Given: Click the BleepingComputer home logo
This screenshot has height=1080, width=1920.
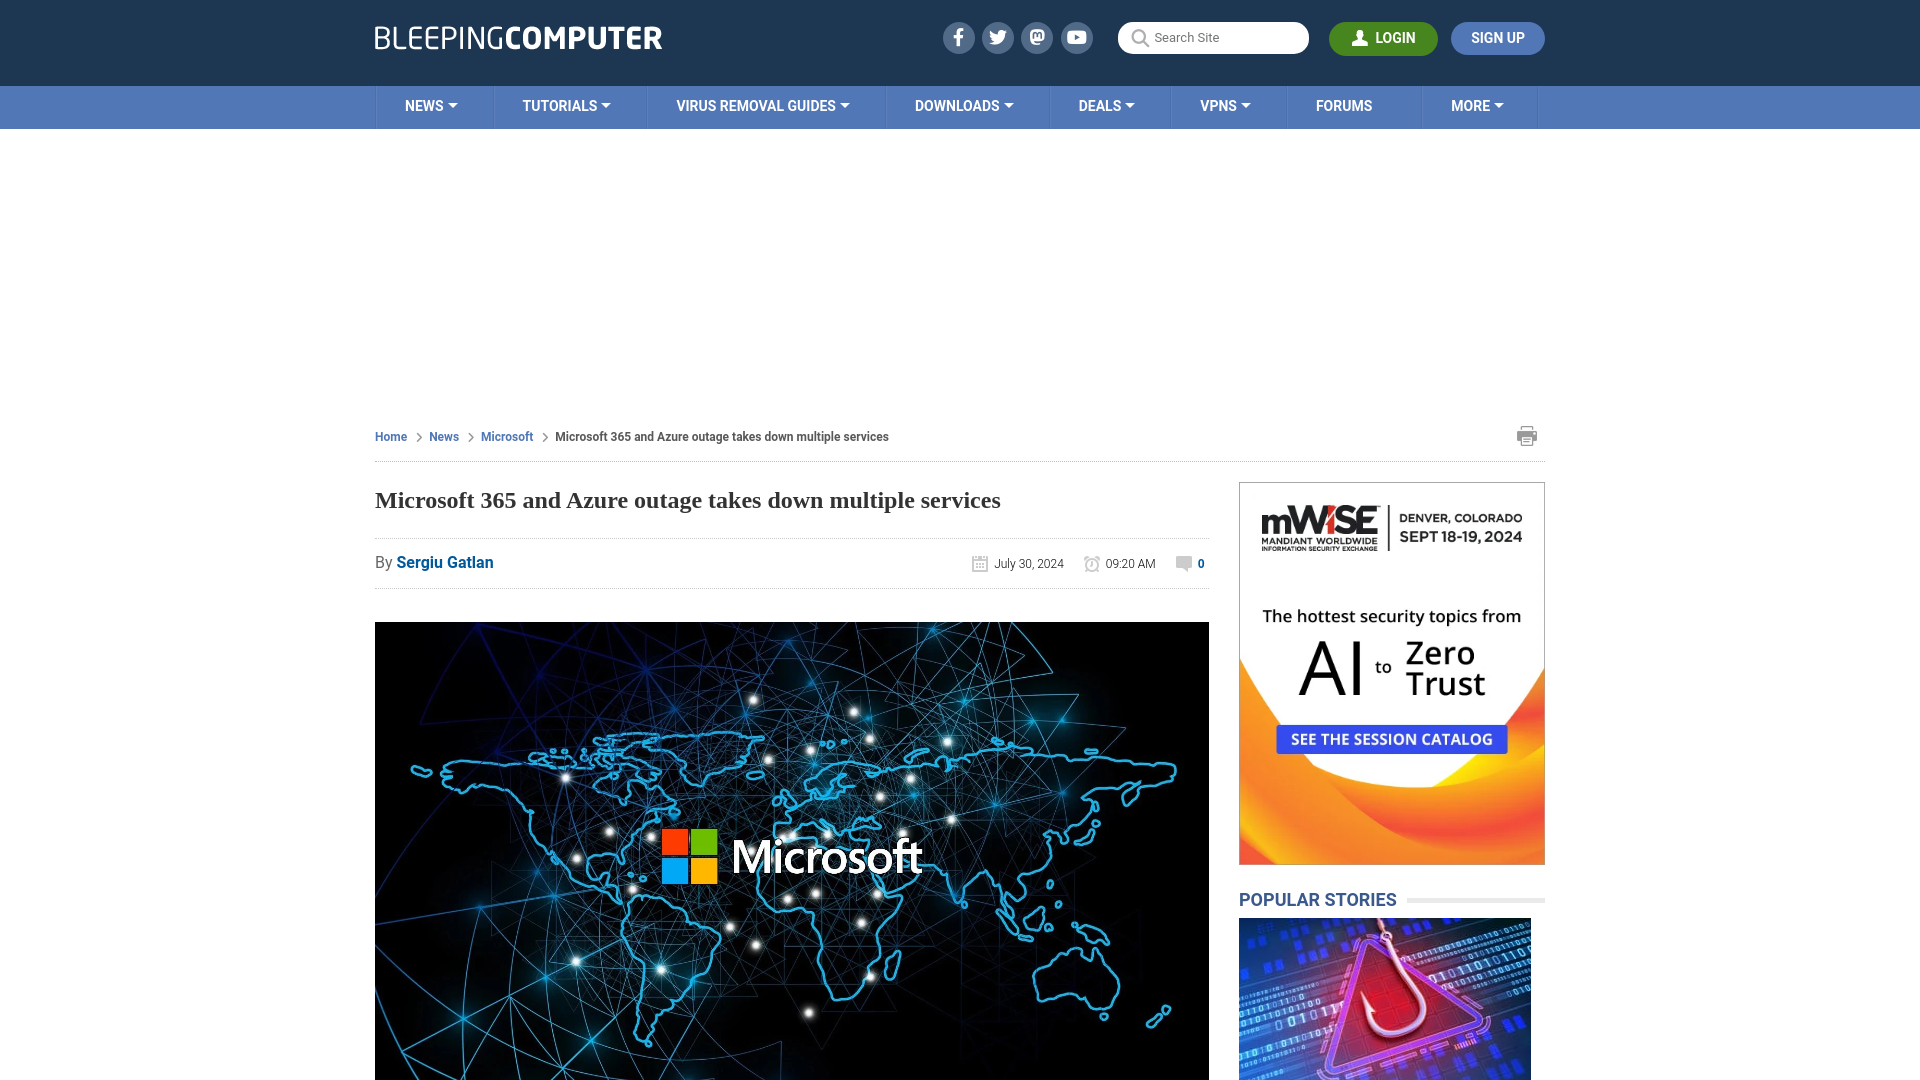Looking at the screenshot, I should [x=518, y=37].
